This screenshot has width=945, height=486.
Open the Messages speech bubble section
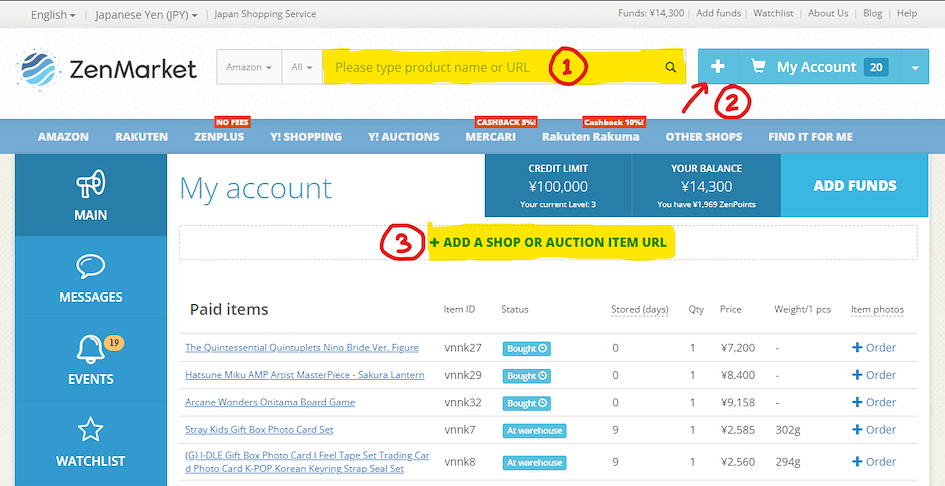pos(90,277)
